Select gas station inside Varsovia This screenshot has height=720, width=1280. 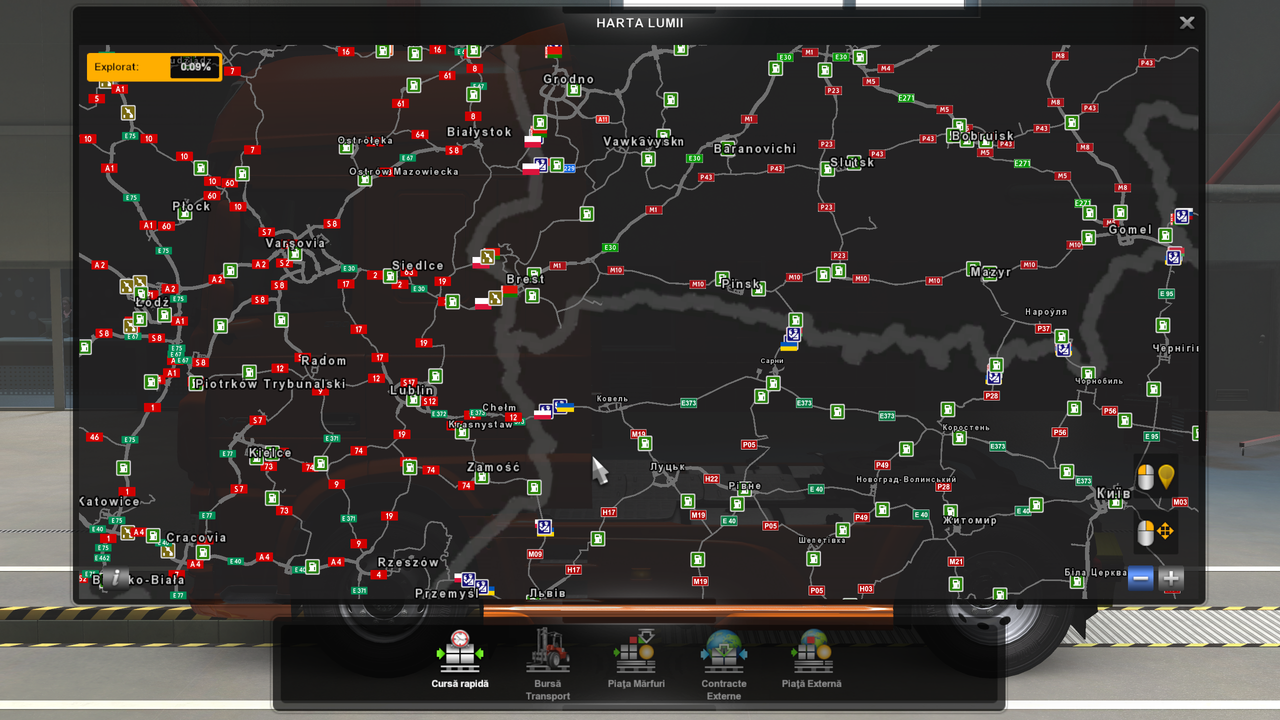pos(293,255)
